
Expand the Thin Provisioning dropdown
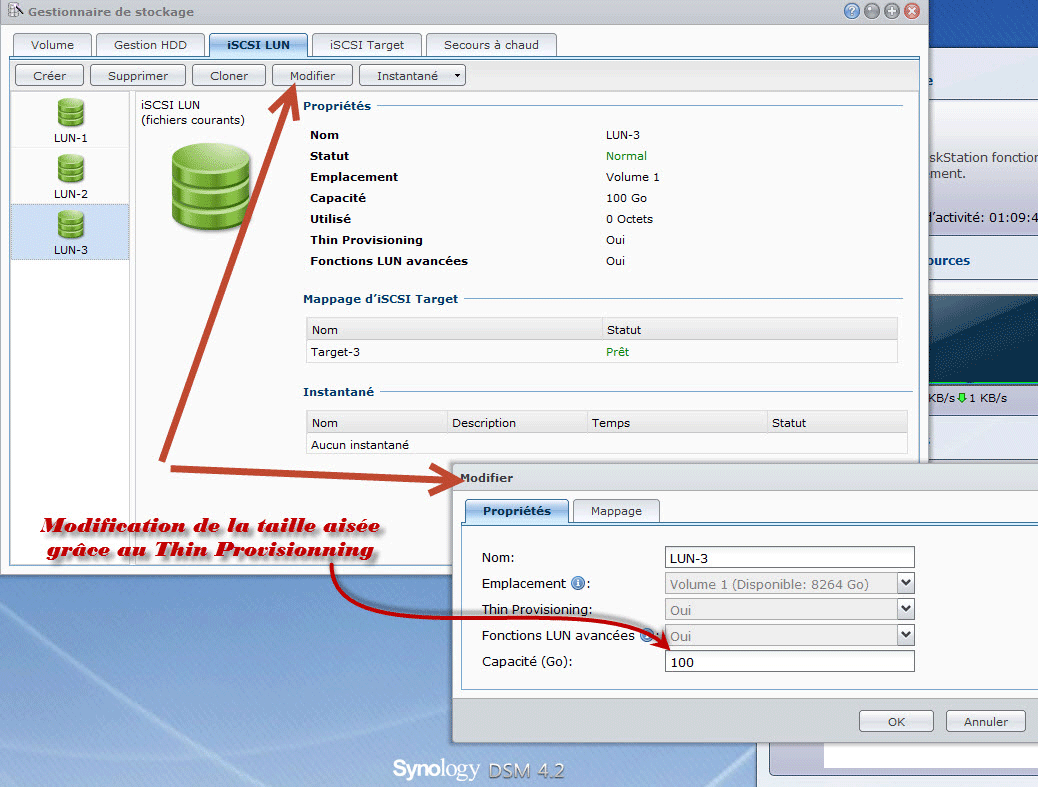(905, 610)
